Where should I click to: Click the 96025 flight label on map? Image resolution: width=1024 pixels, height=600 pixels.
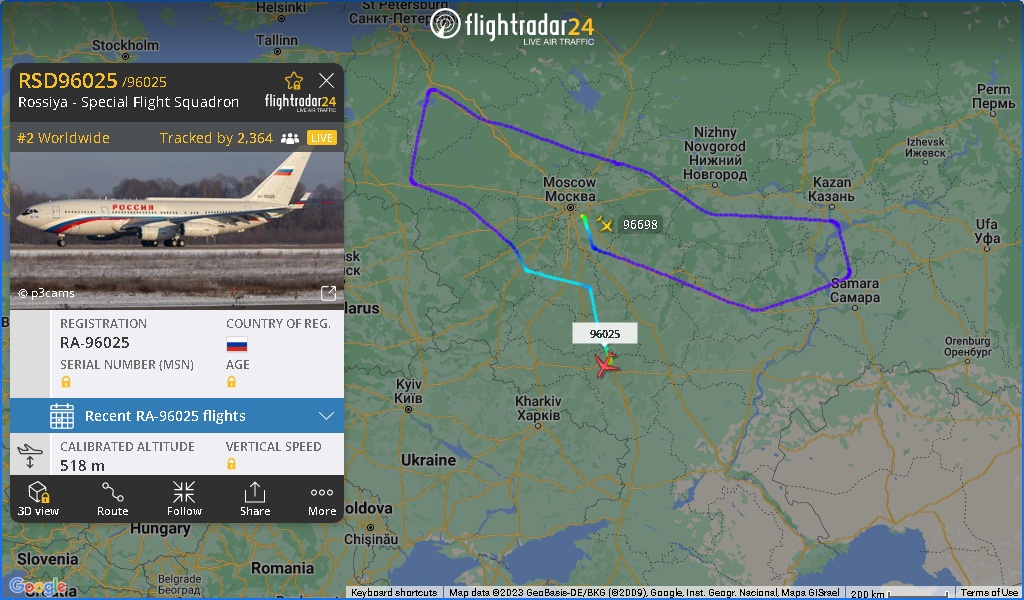click(605, 334)
